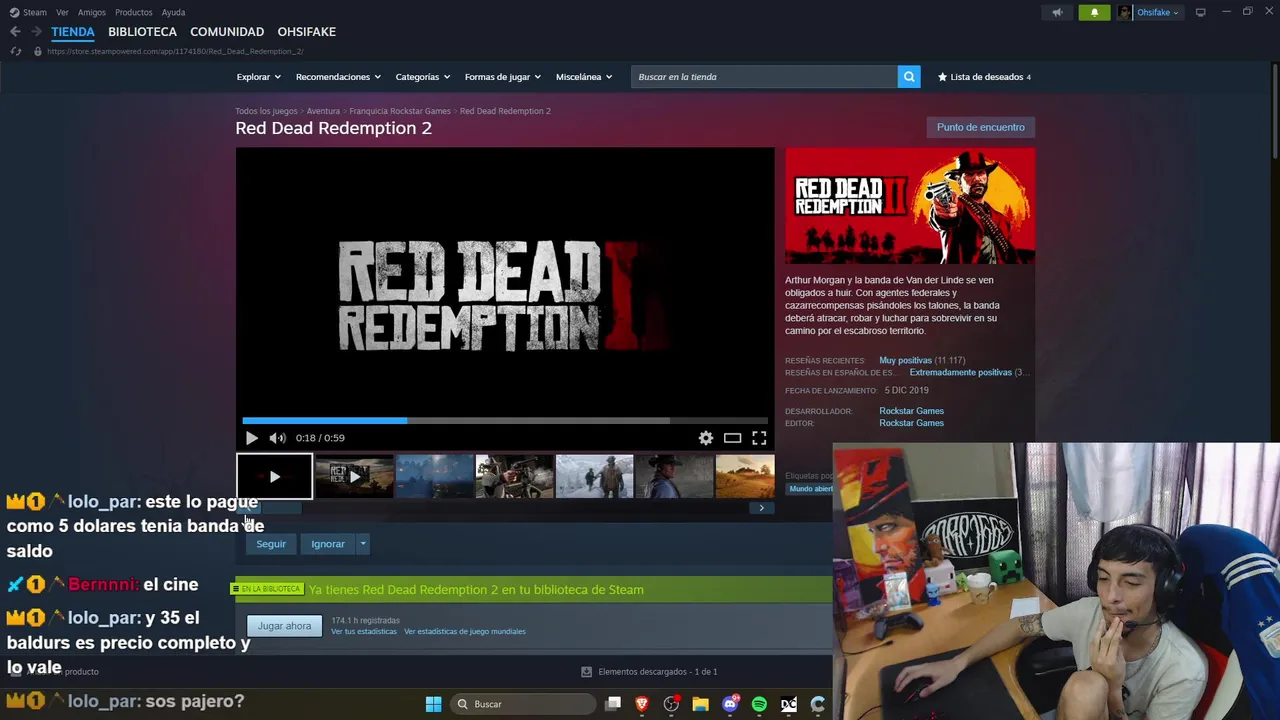Select the second trailer thumbnail
1280x720 pixels.
pos(354,476)
